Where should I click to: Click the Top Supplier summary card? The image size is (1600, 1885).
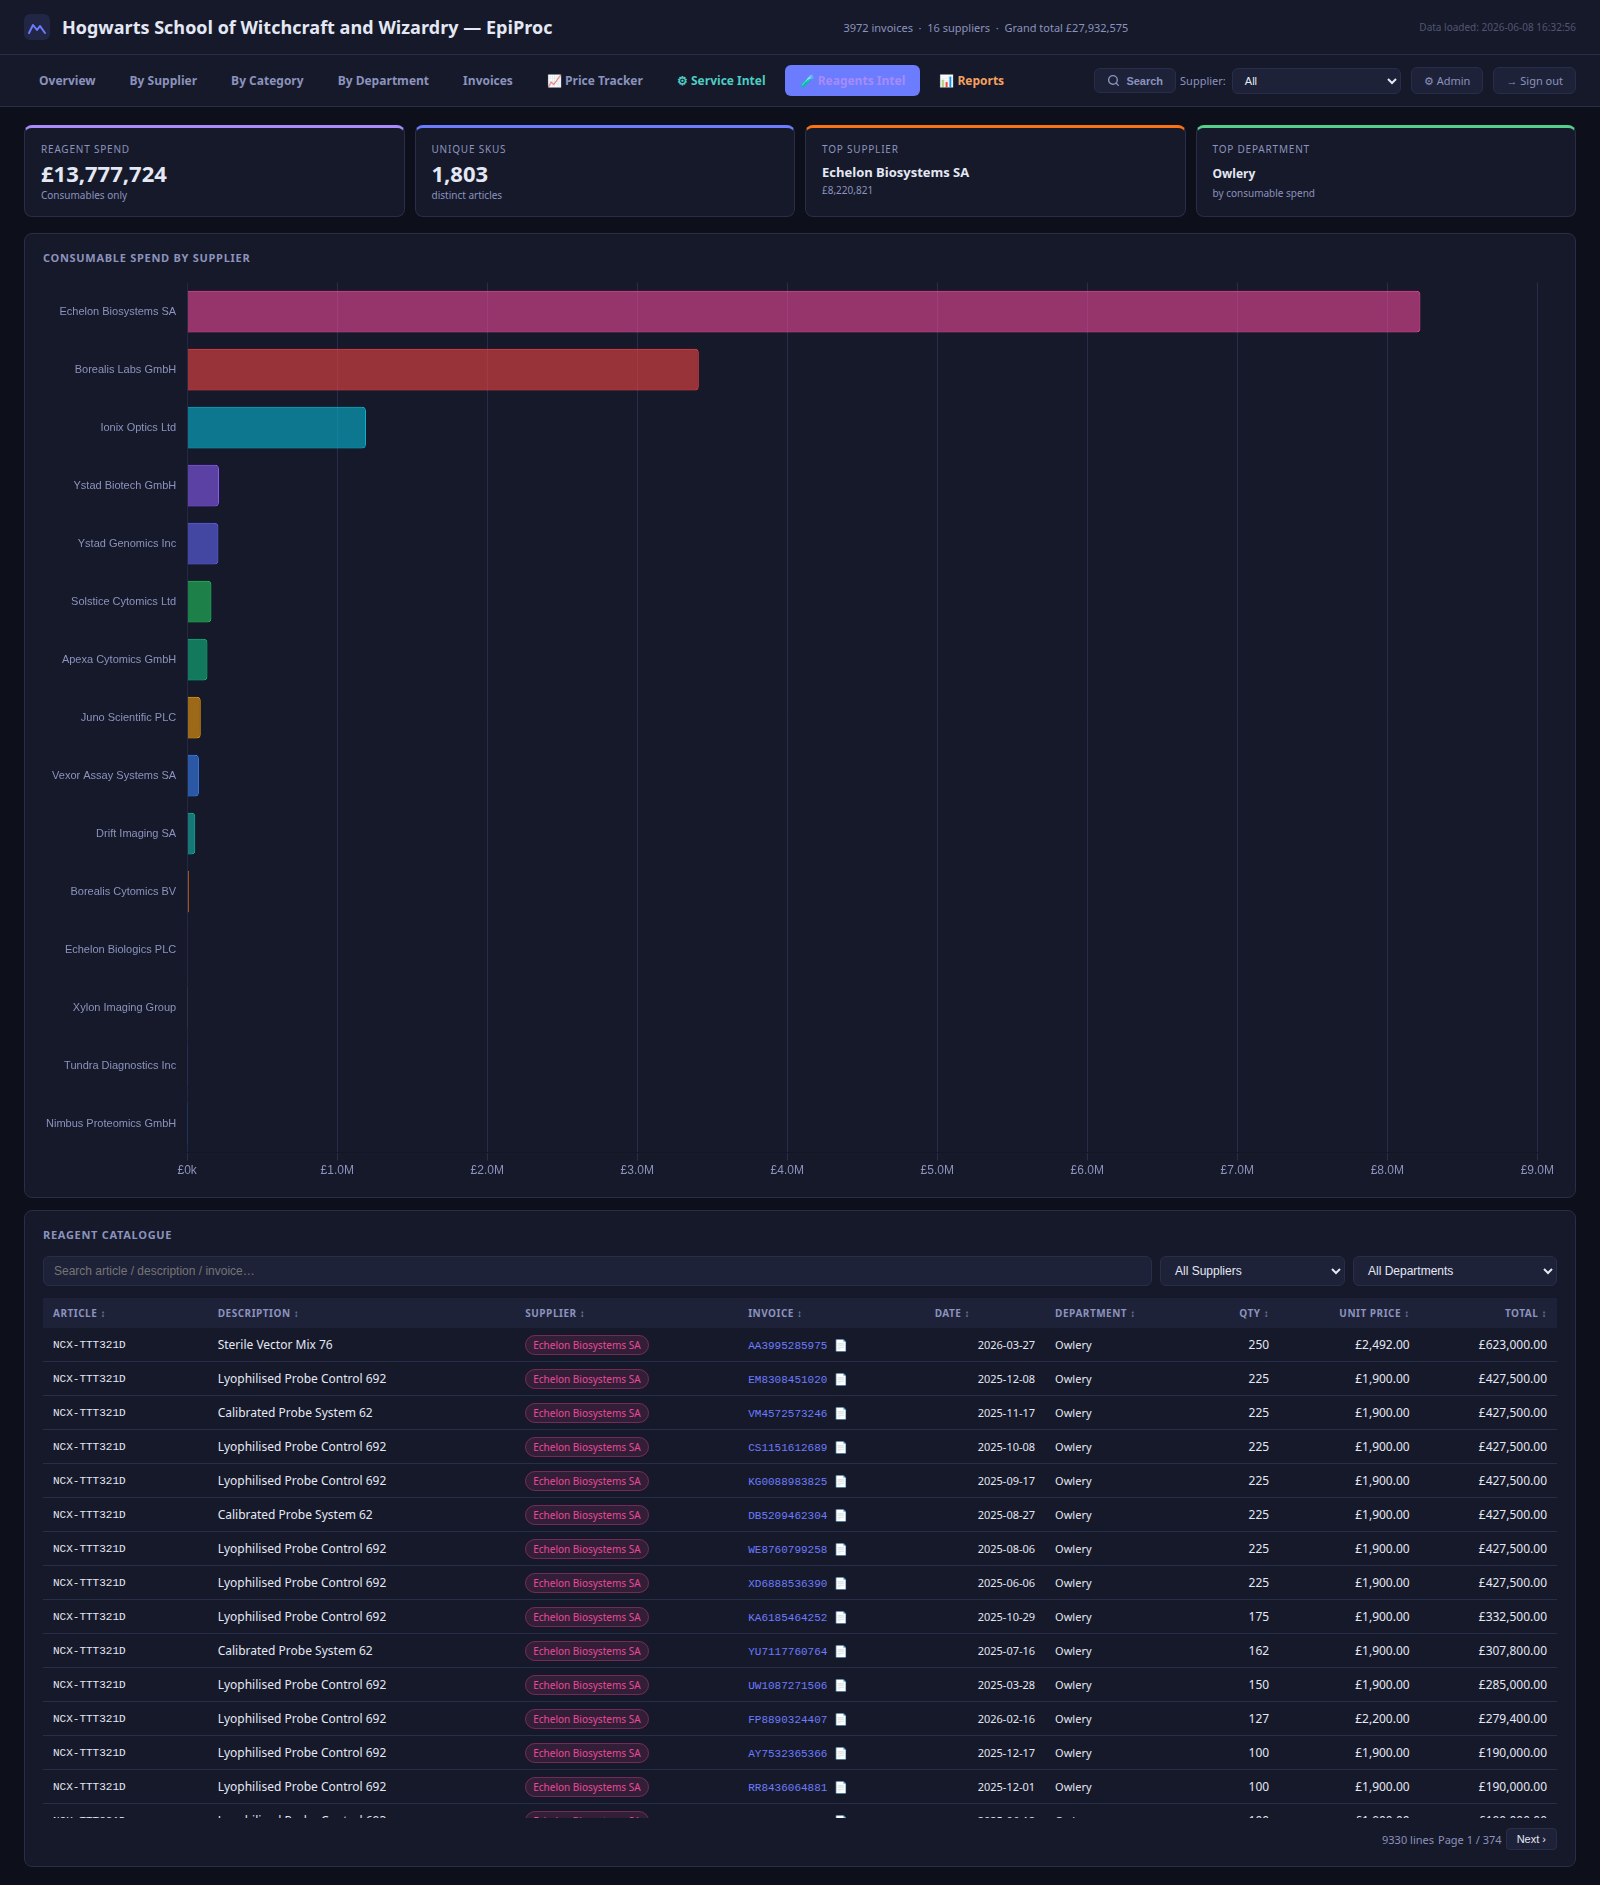pos(995,171)
